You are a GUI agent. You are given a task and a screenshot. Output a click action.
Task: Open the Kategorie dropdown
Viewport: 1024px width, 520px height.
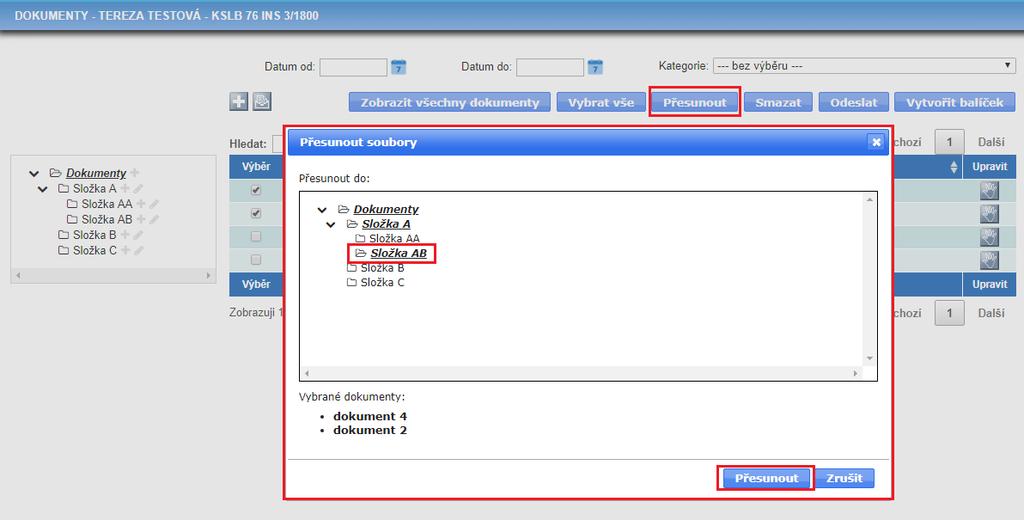coord(864,66)
